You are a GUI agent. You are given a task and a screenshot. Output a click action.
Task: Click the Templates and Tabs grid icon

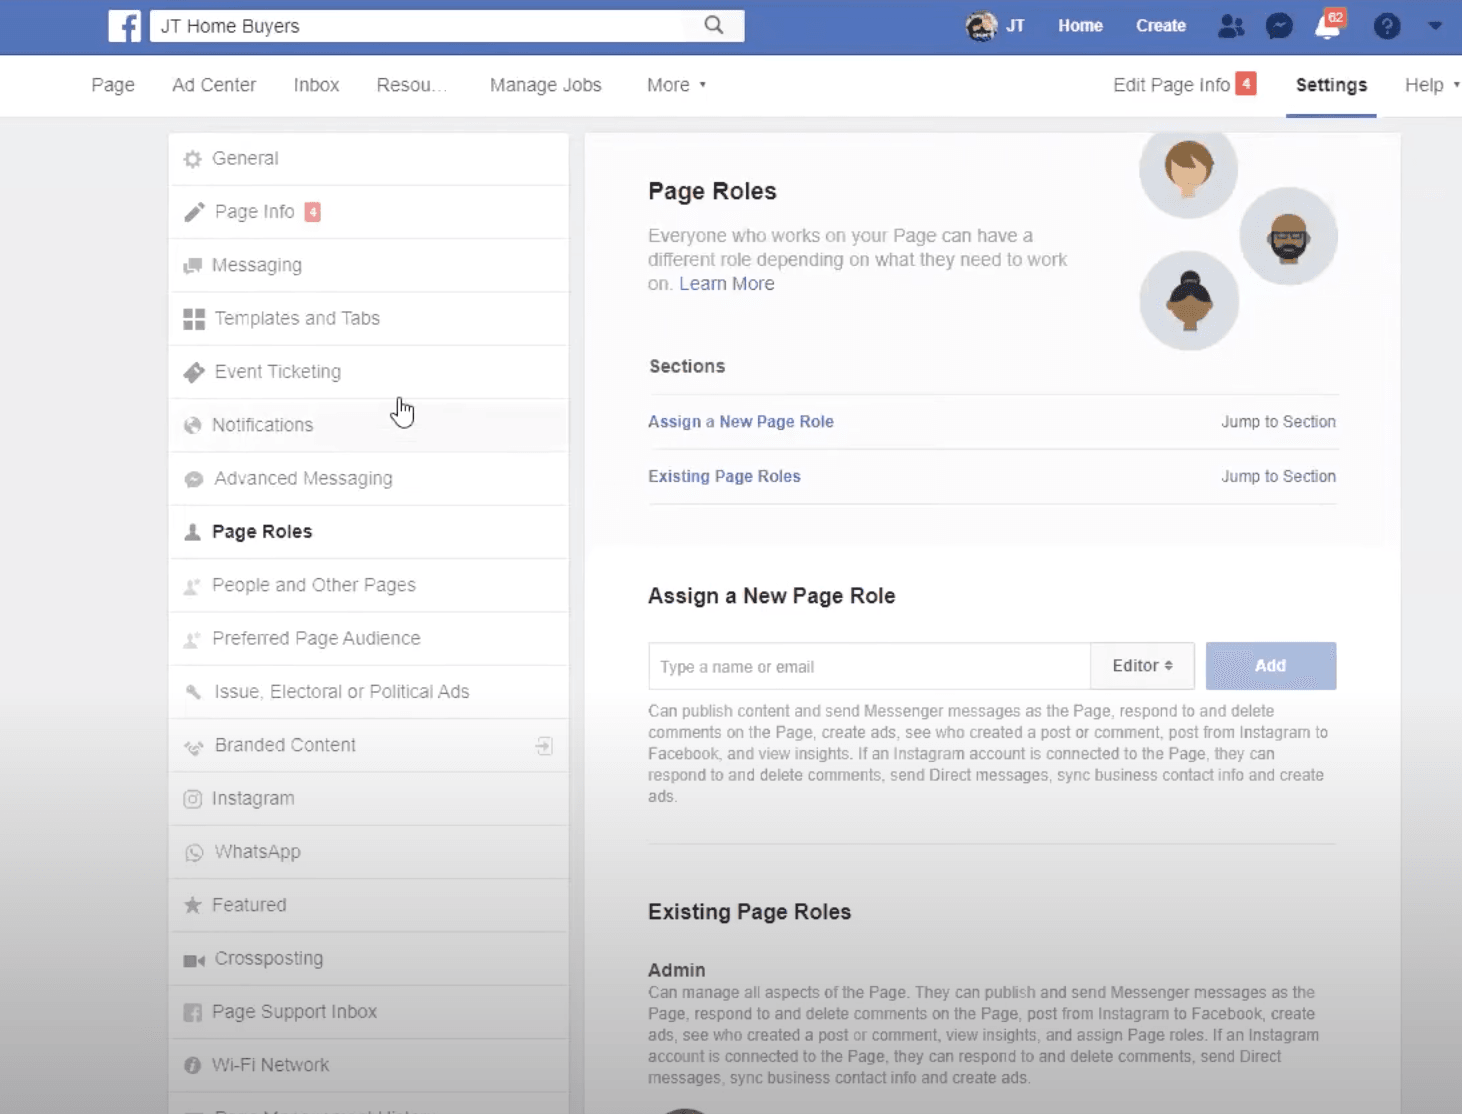[194, 319]
